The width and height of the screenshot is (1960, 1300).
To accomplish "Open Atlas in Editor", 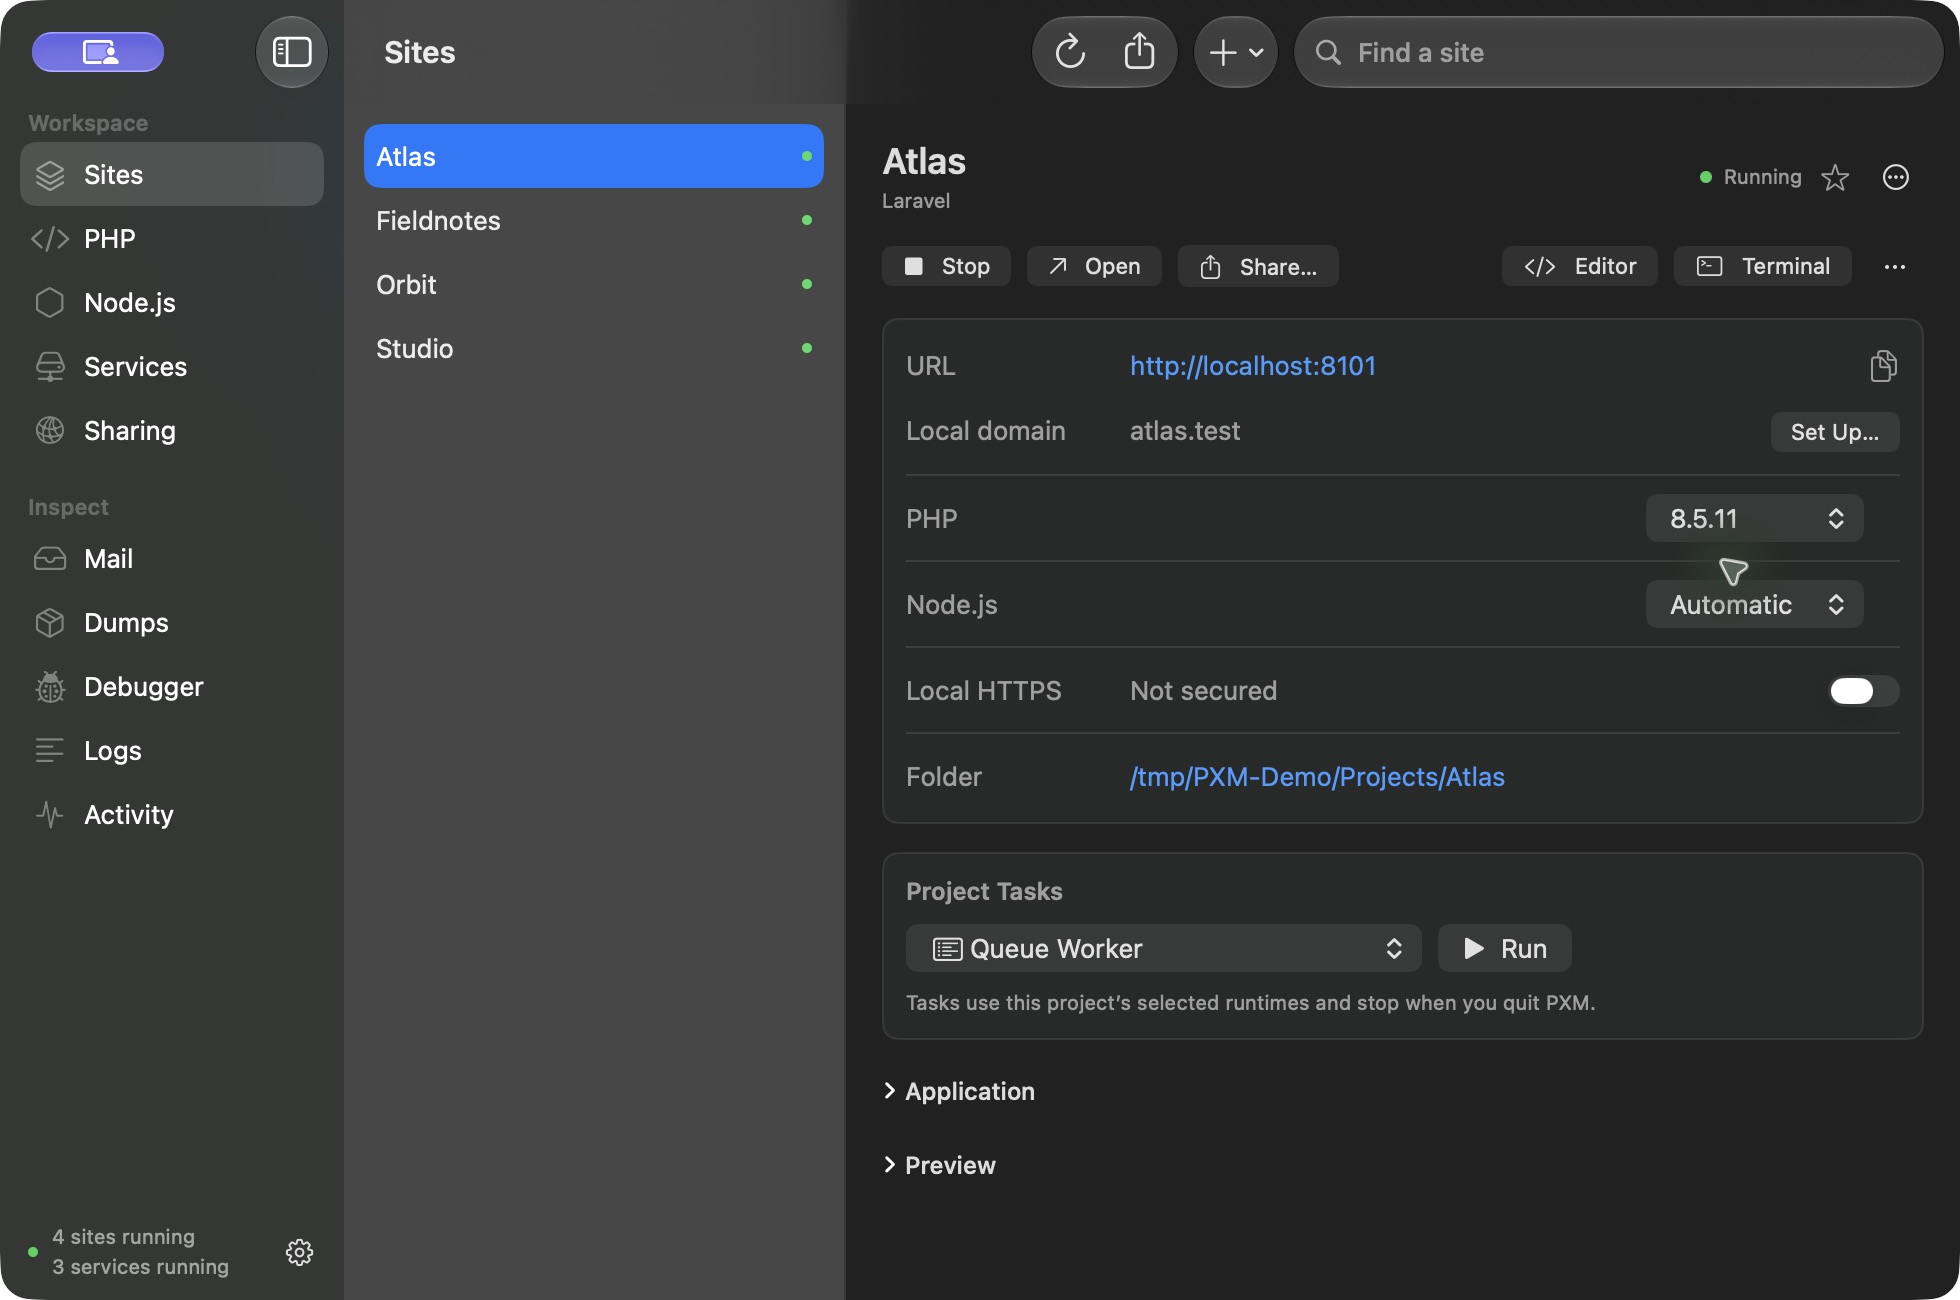I will tap(1580, 266).
